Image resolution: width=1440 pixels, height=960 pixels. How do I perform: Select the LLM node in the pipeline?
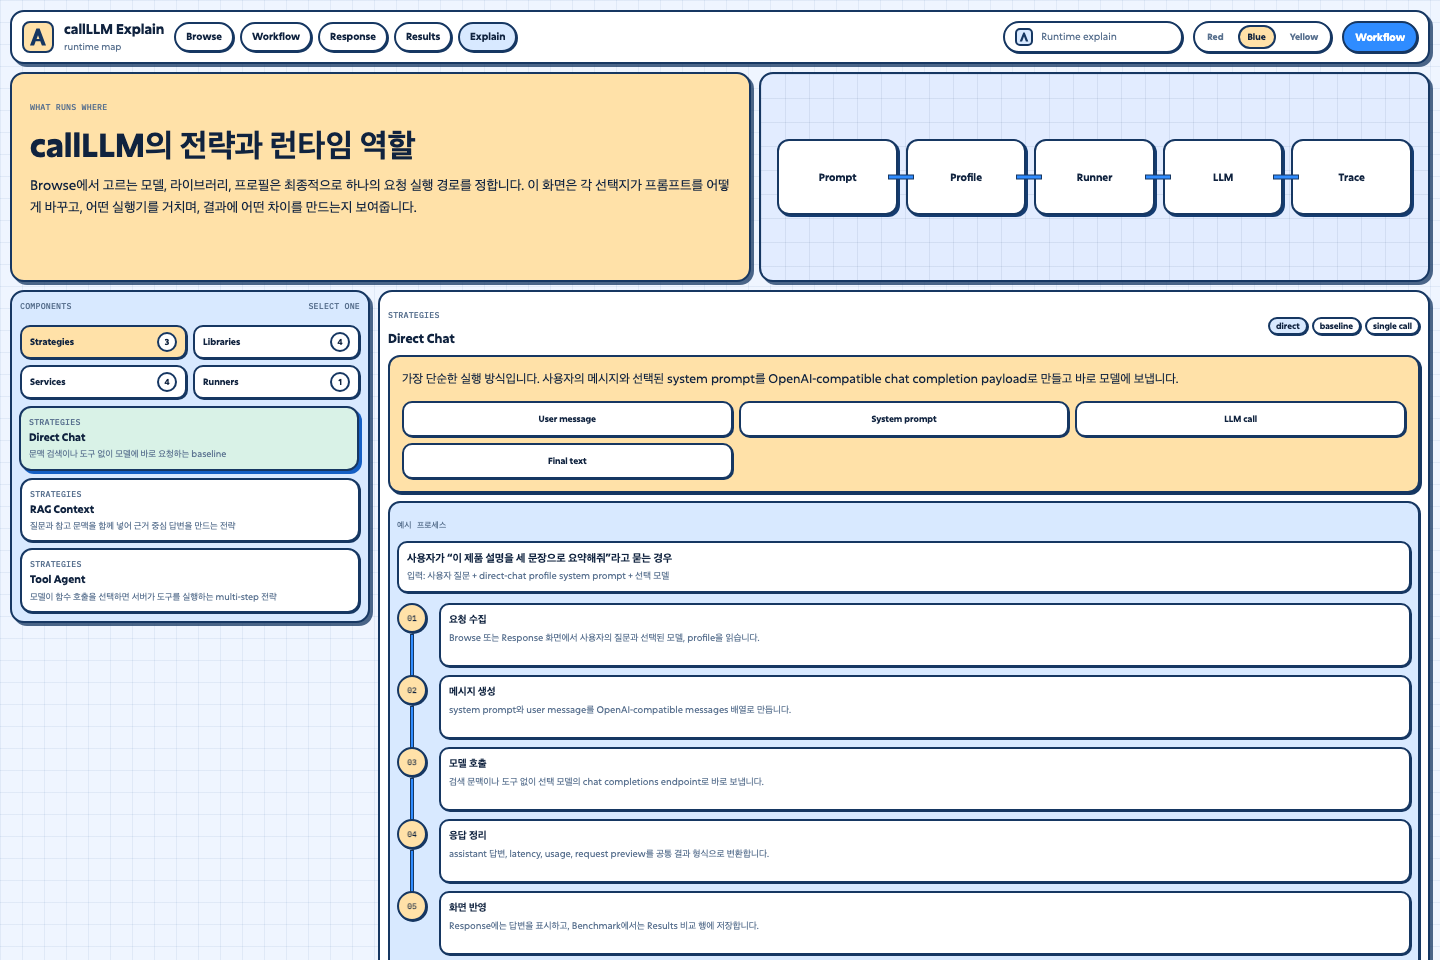pos(1223,177)
